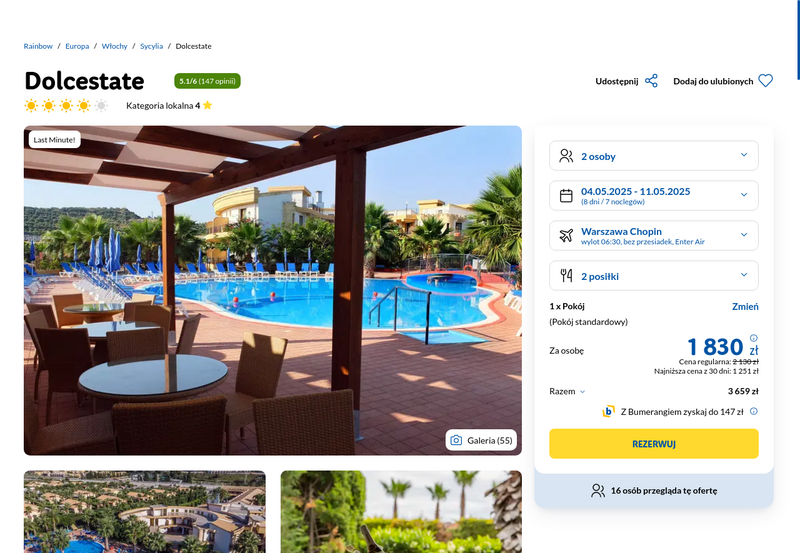
Task: Go to Sycylia in breadcrumb
Action: tap(152, 46)
